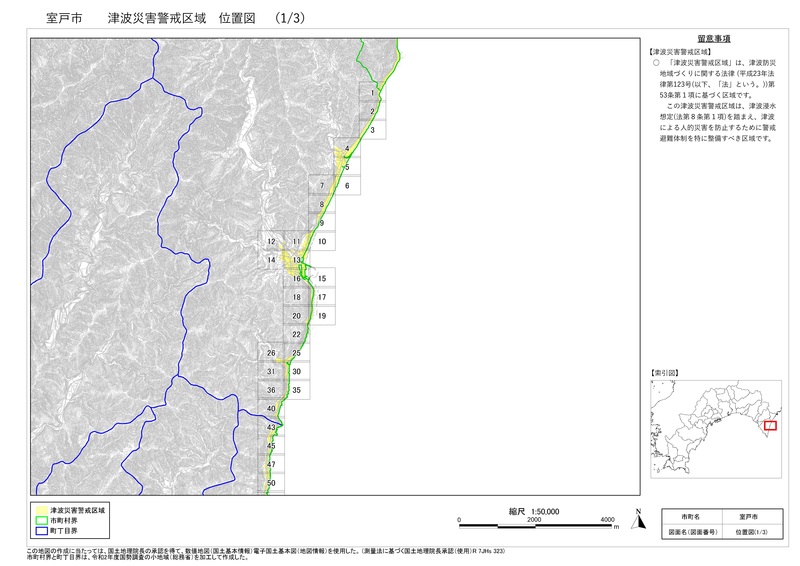Select map grid cell number 50

pos(271,484)
